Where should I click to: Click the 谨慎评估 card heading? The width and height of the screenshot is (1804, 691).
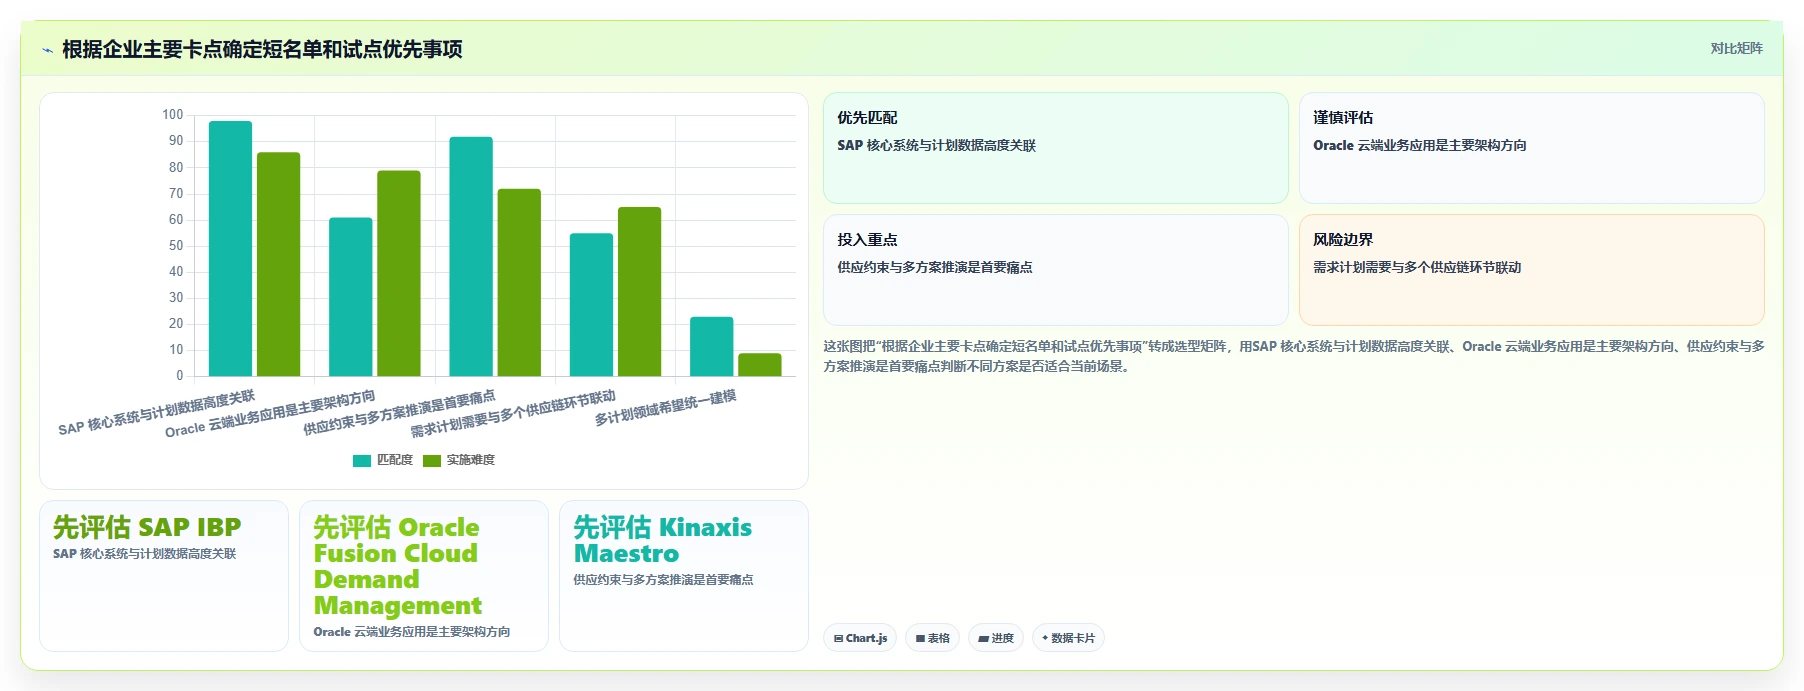[1343, 118]
